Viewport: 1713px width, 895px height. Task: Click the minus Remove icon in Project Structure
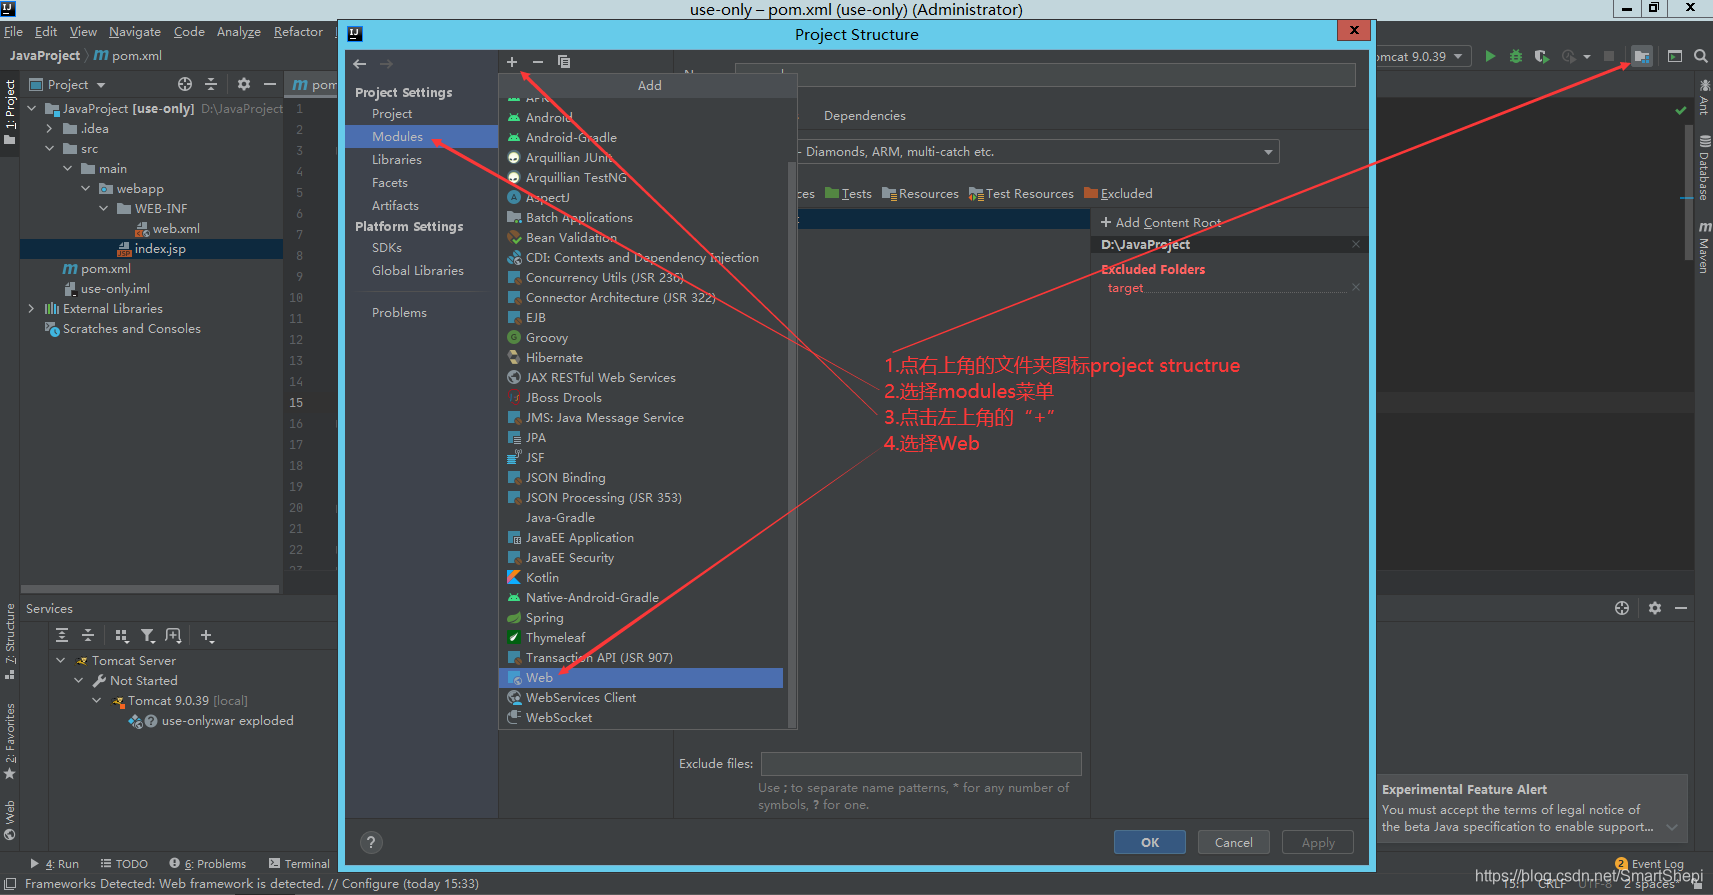(538, 62)
